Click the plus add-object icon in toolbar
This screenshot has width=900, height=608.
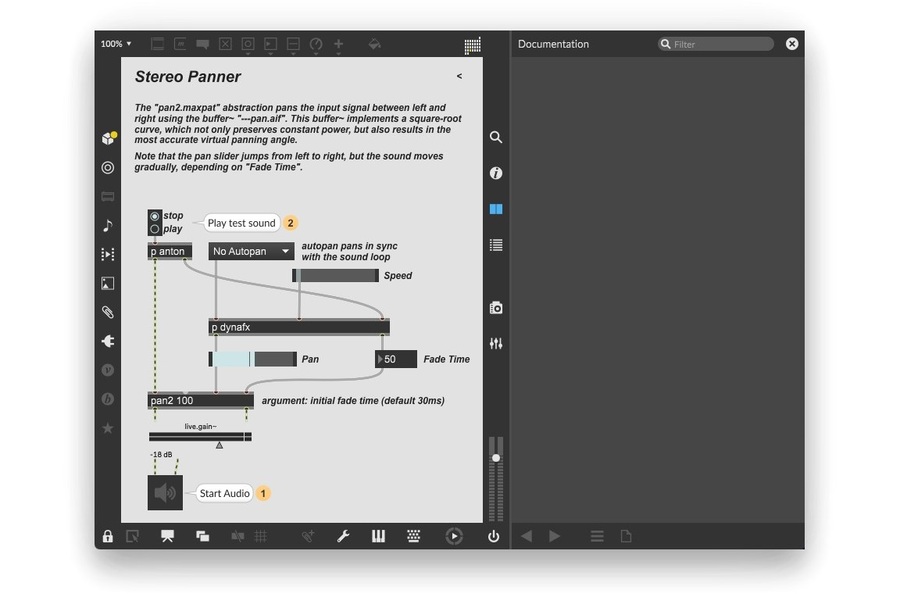point(339,44)
